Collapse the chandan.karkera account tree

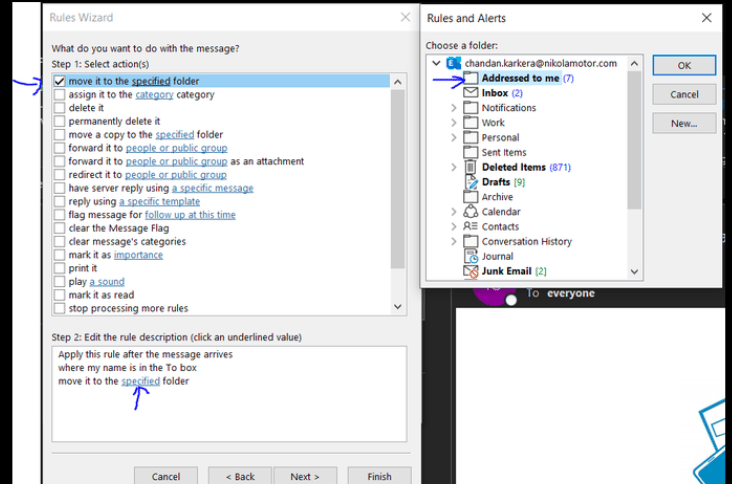pos(436,63)
